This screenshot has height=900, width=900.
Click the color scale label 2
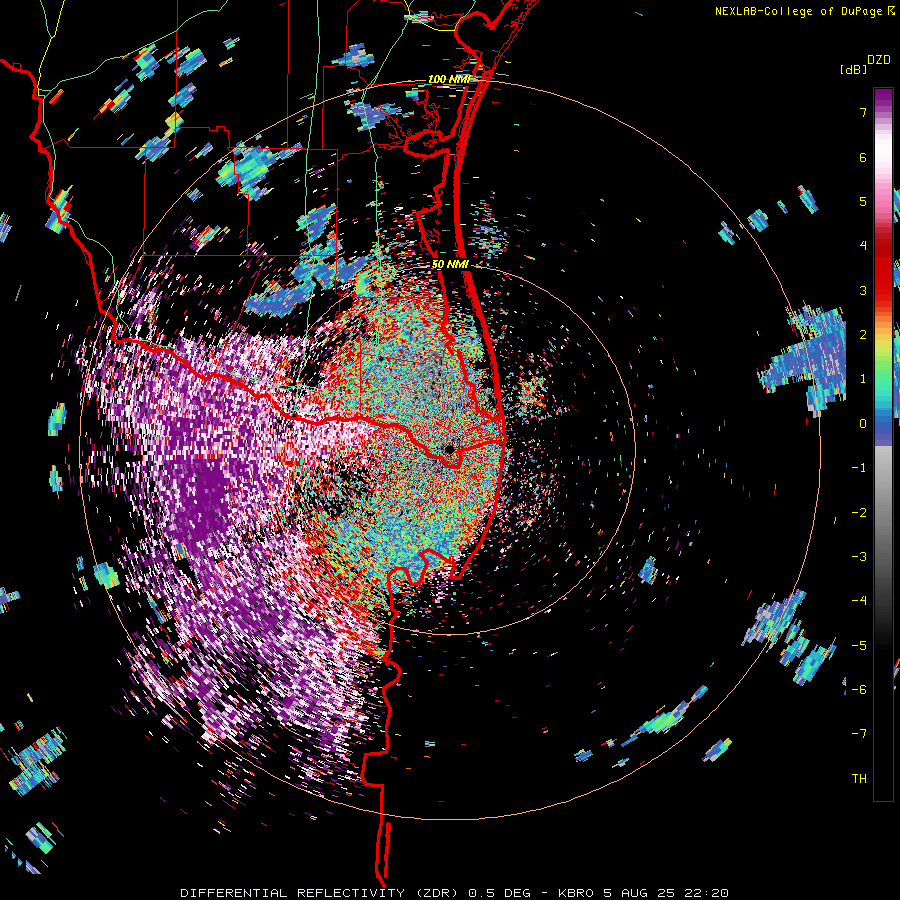click(863, 335)
